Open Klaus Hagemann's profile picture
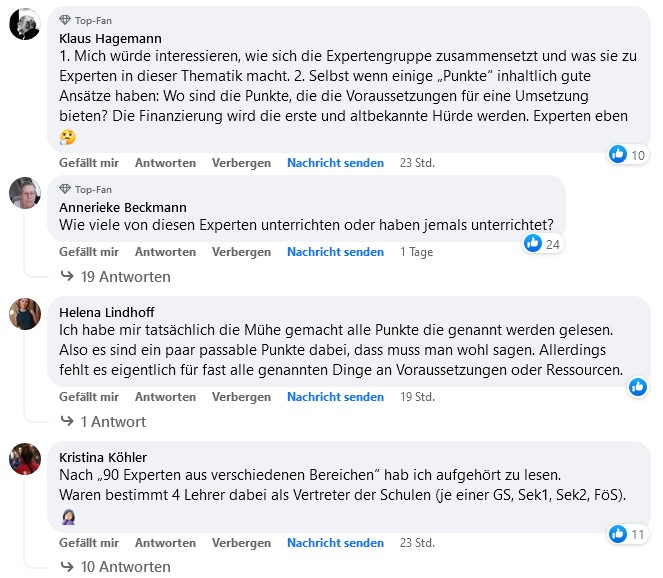Viewport: 663px width, 578px height. tap(24, 24)
